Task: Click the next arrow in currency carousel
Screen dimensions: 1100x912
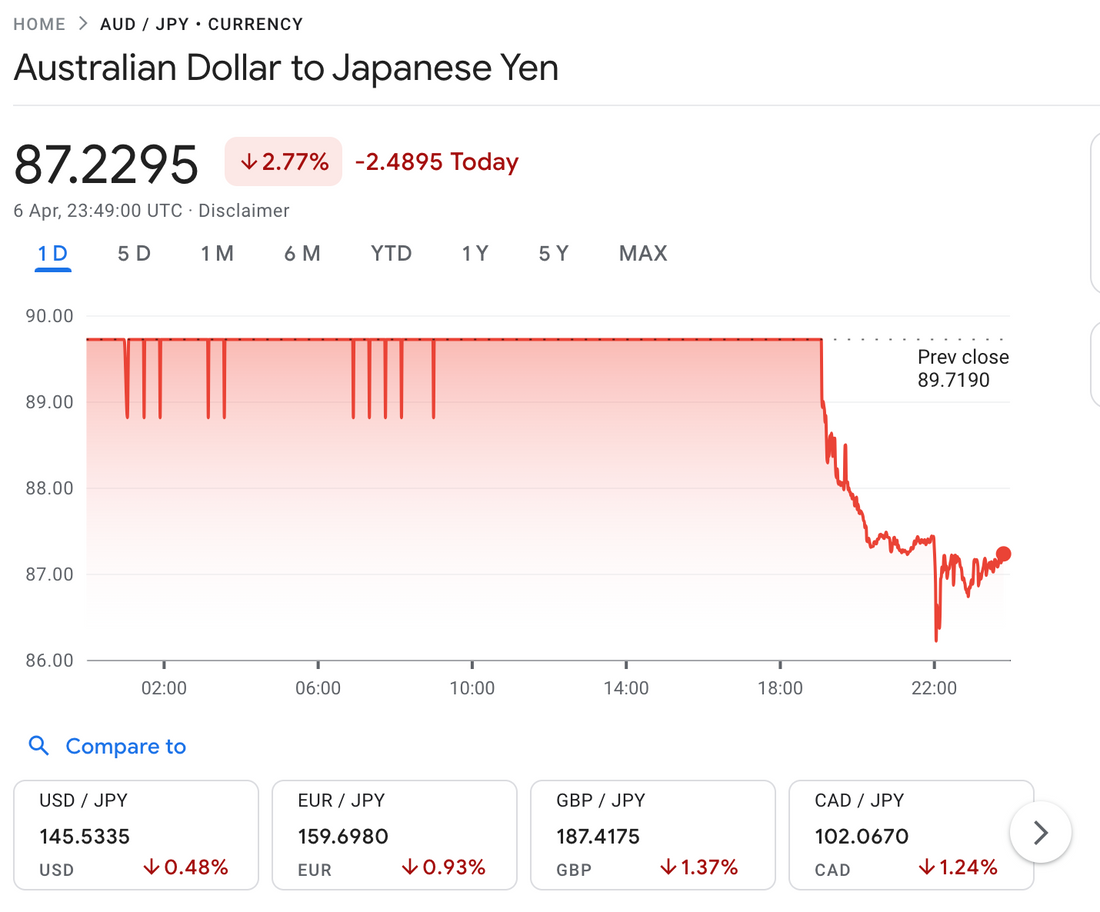Action: [x=1040, y=832]
